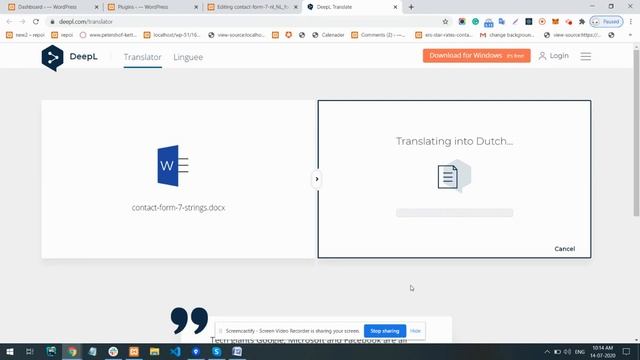Open Task View on taskbar
This screenshot has width=640, height=360.
29,351
